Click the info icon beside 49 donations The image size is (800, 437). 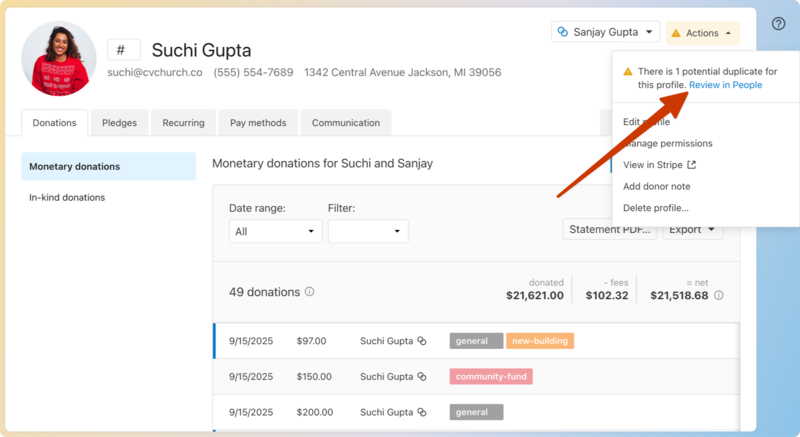(x=310, y=292)
